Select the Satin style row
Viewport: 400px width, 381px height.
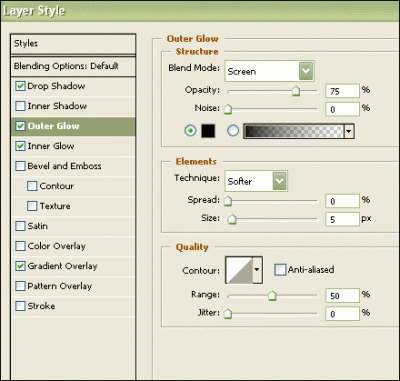pyautogui.click(x=73, y=226)
